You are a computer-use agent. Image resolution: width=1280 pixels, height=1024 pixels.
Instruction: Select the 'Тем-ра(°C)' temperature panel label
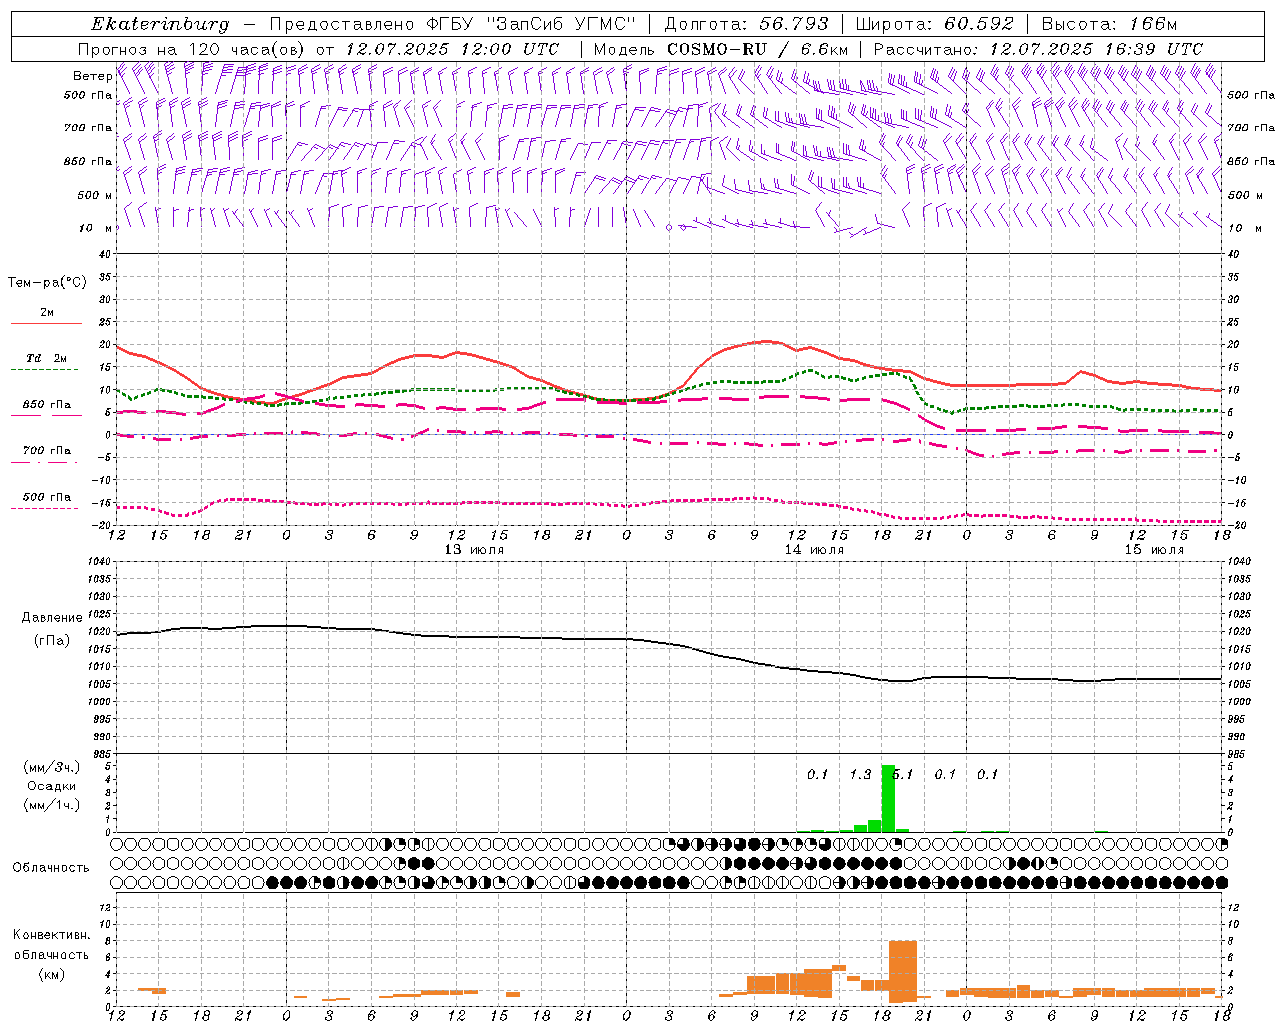click(x=47, y=283)
